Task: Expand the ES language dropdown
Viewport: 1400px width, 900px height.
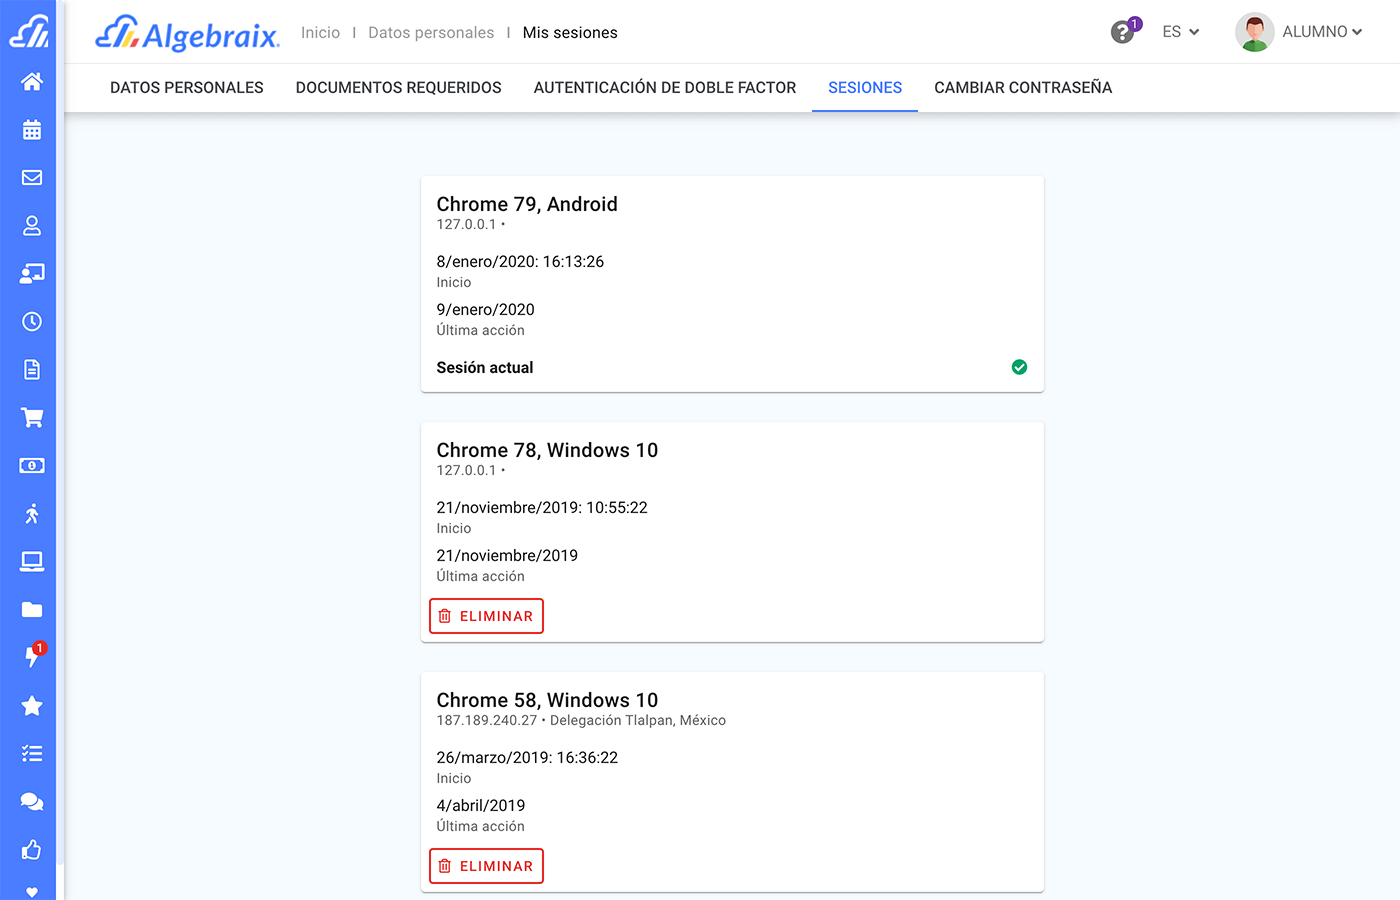Action: click(x=1180, y=32)
